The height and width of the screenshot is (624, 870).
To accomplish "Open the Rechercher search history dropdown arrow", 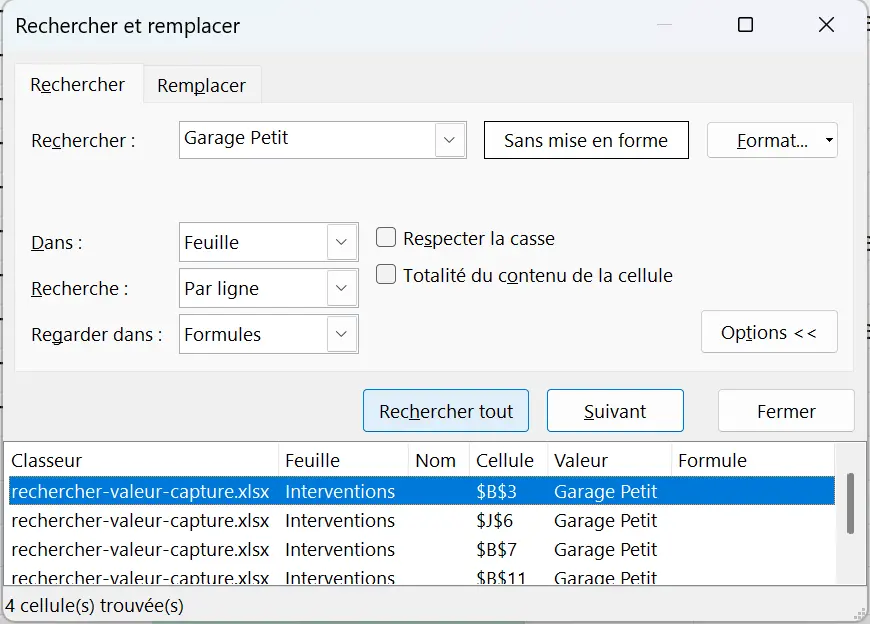I will tap(449, 140).
